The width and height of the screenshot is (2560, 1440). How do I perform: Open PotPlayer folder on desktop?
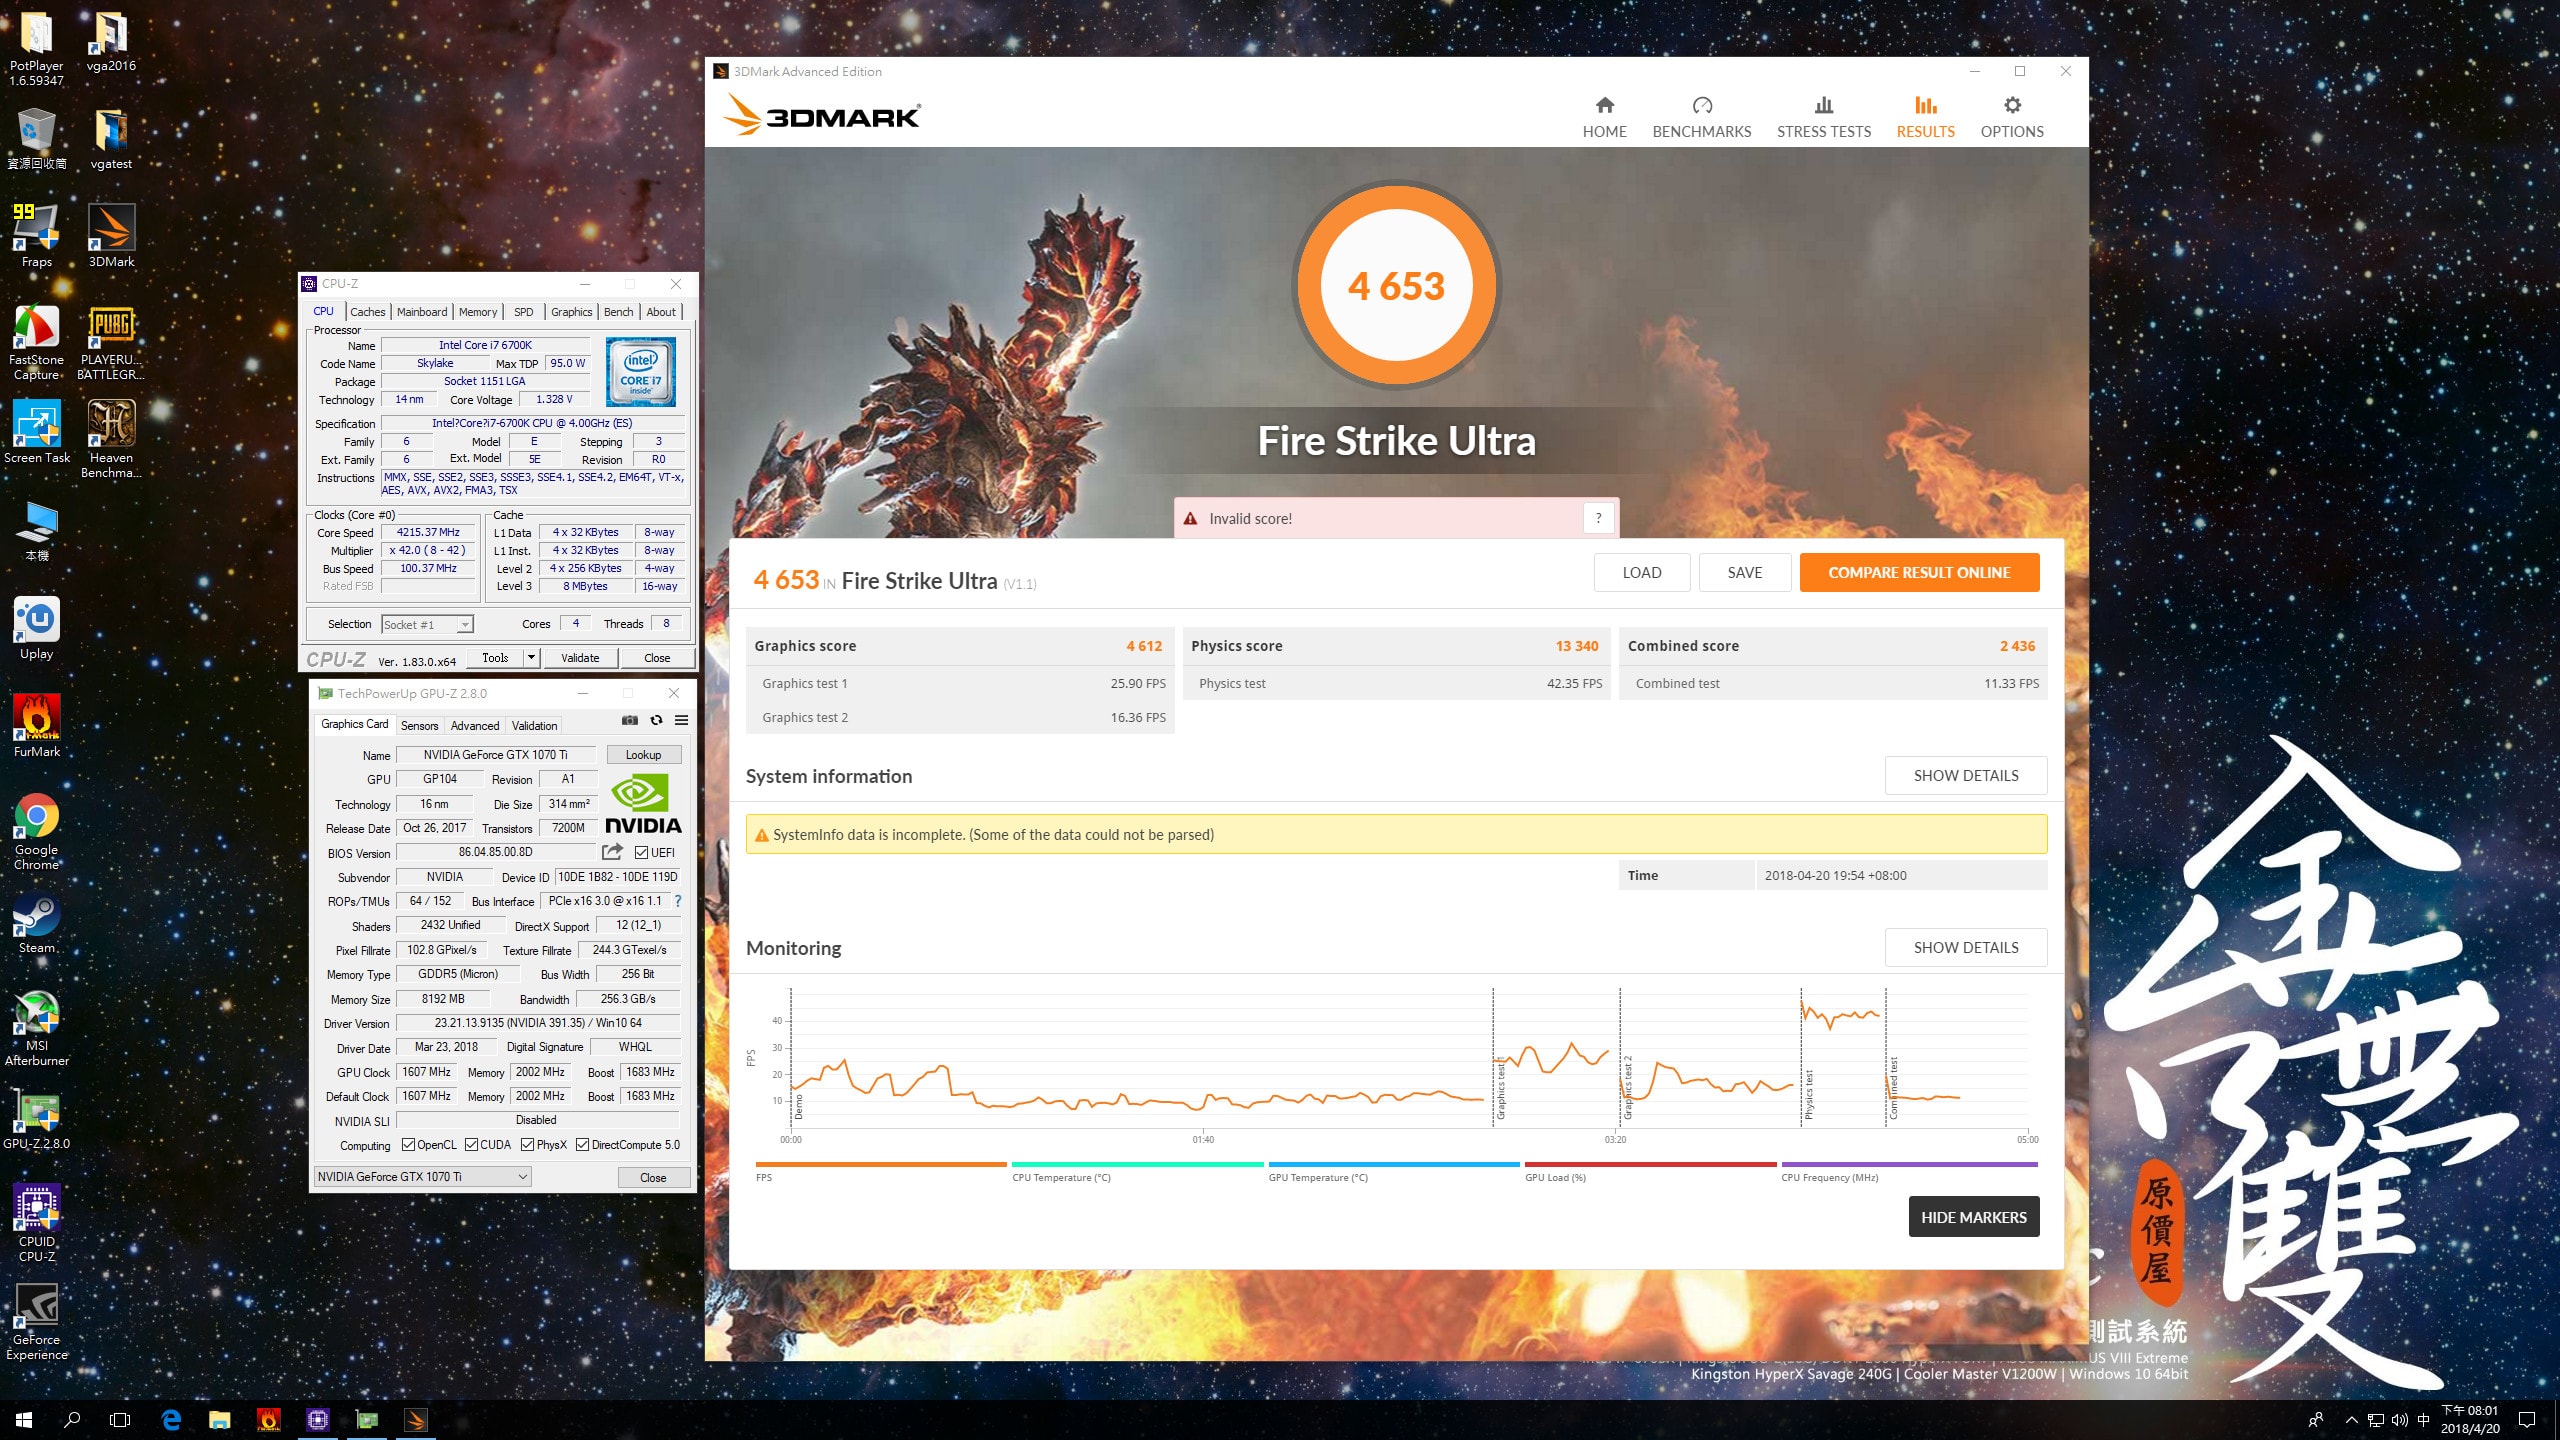tap(37, 48)
